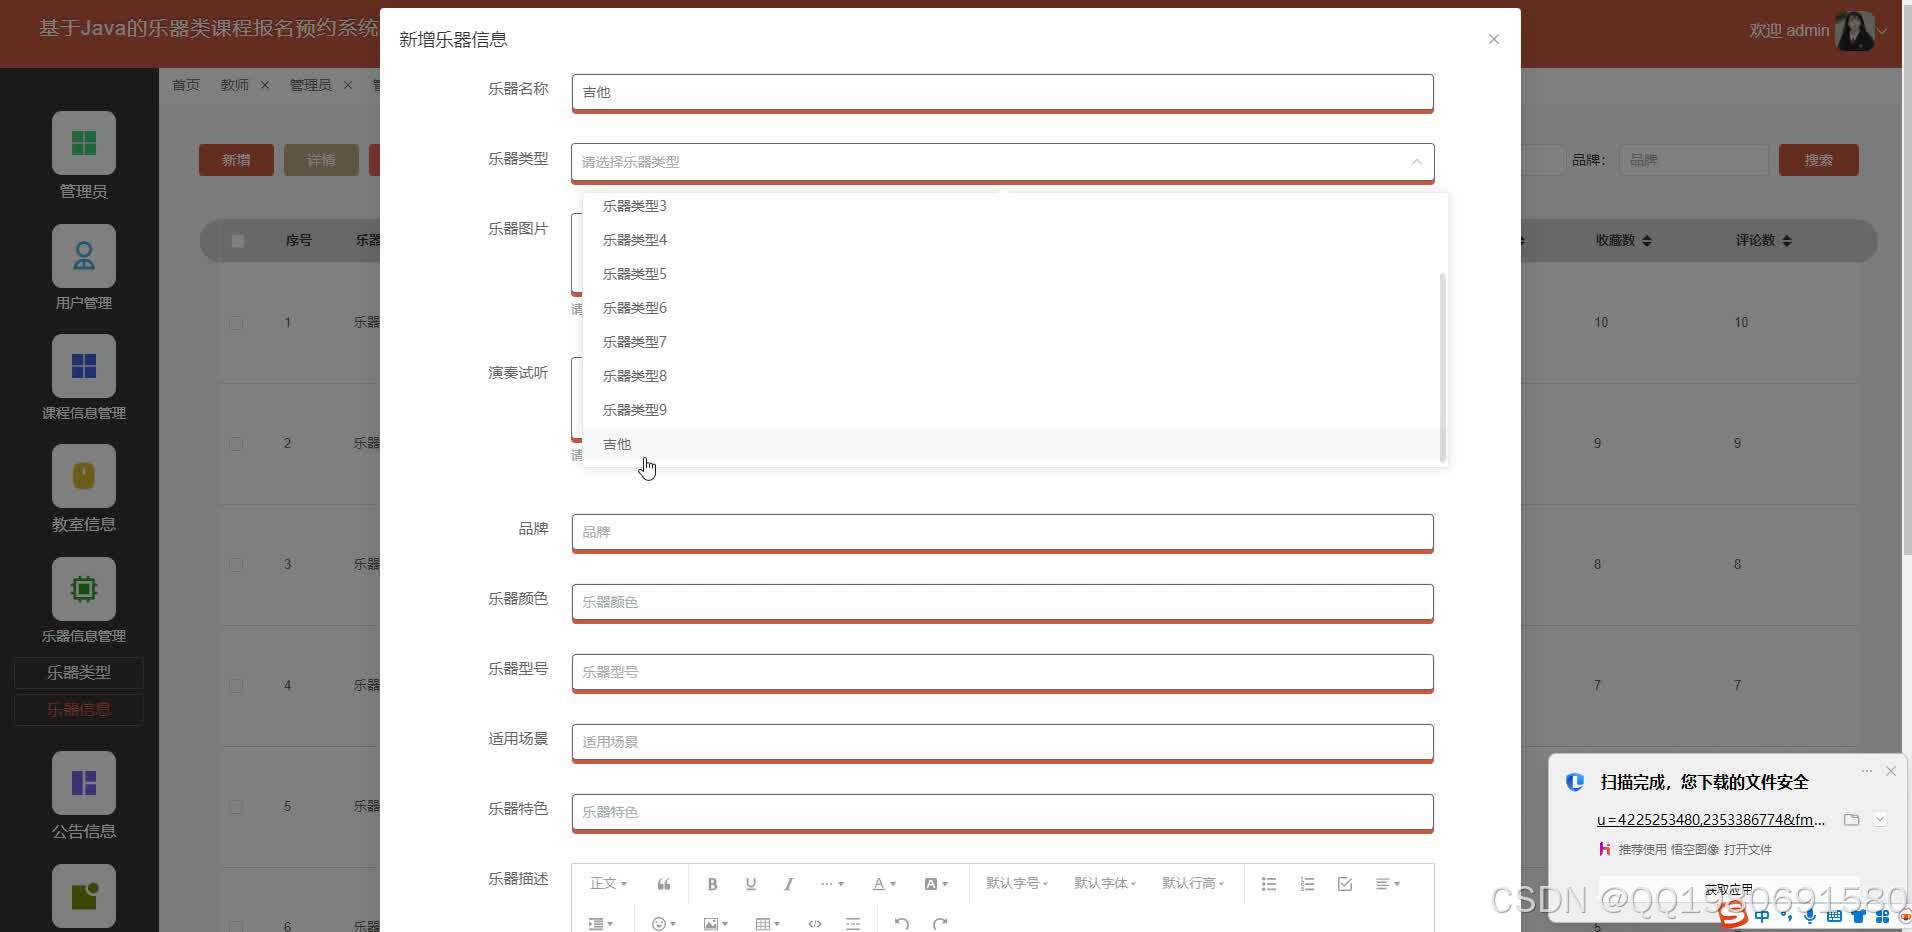This screenshot has height=932, width=1912.
Task: Open the indent dropdown in editor
Action: pyautogui.click(x=601, y=924)
